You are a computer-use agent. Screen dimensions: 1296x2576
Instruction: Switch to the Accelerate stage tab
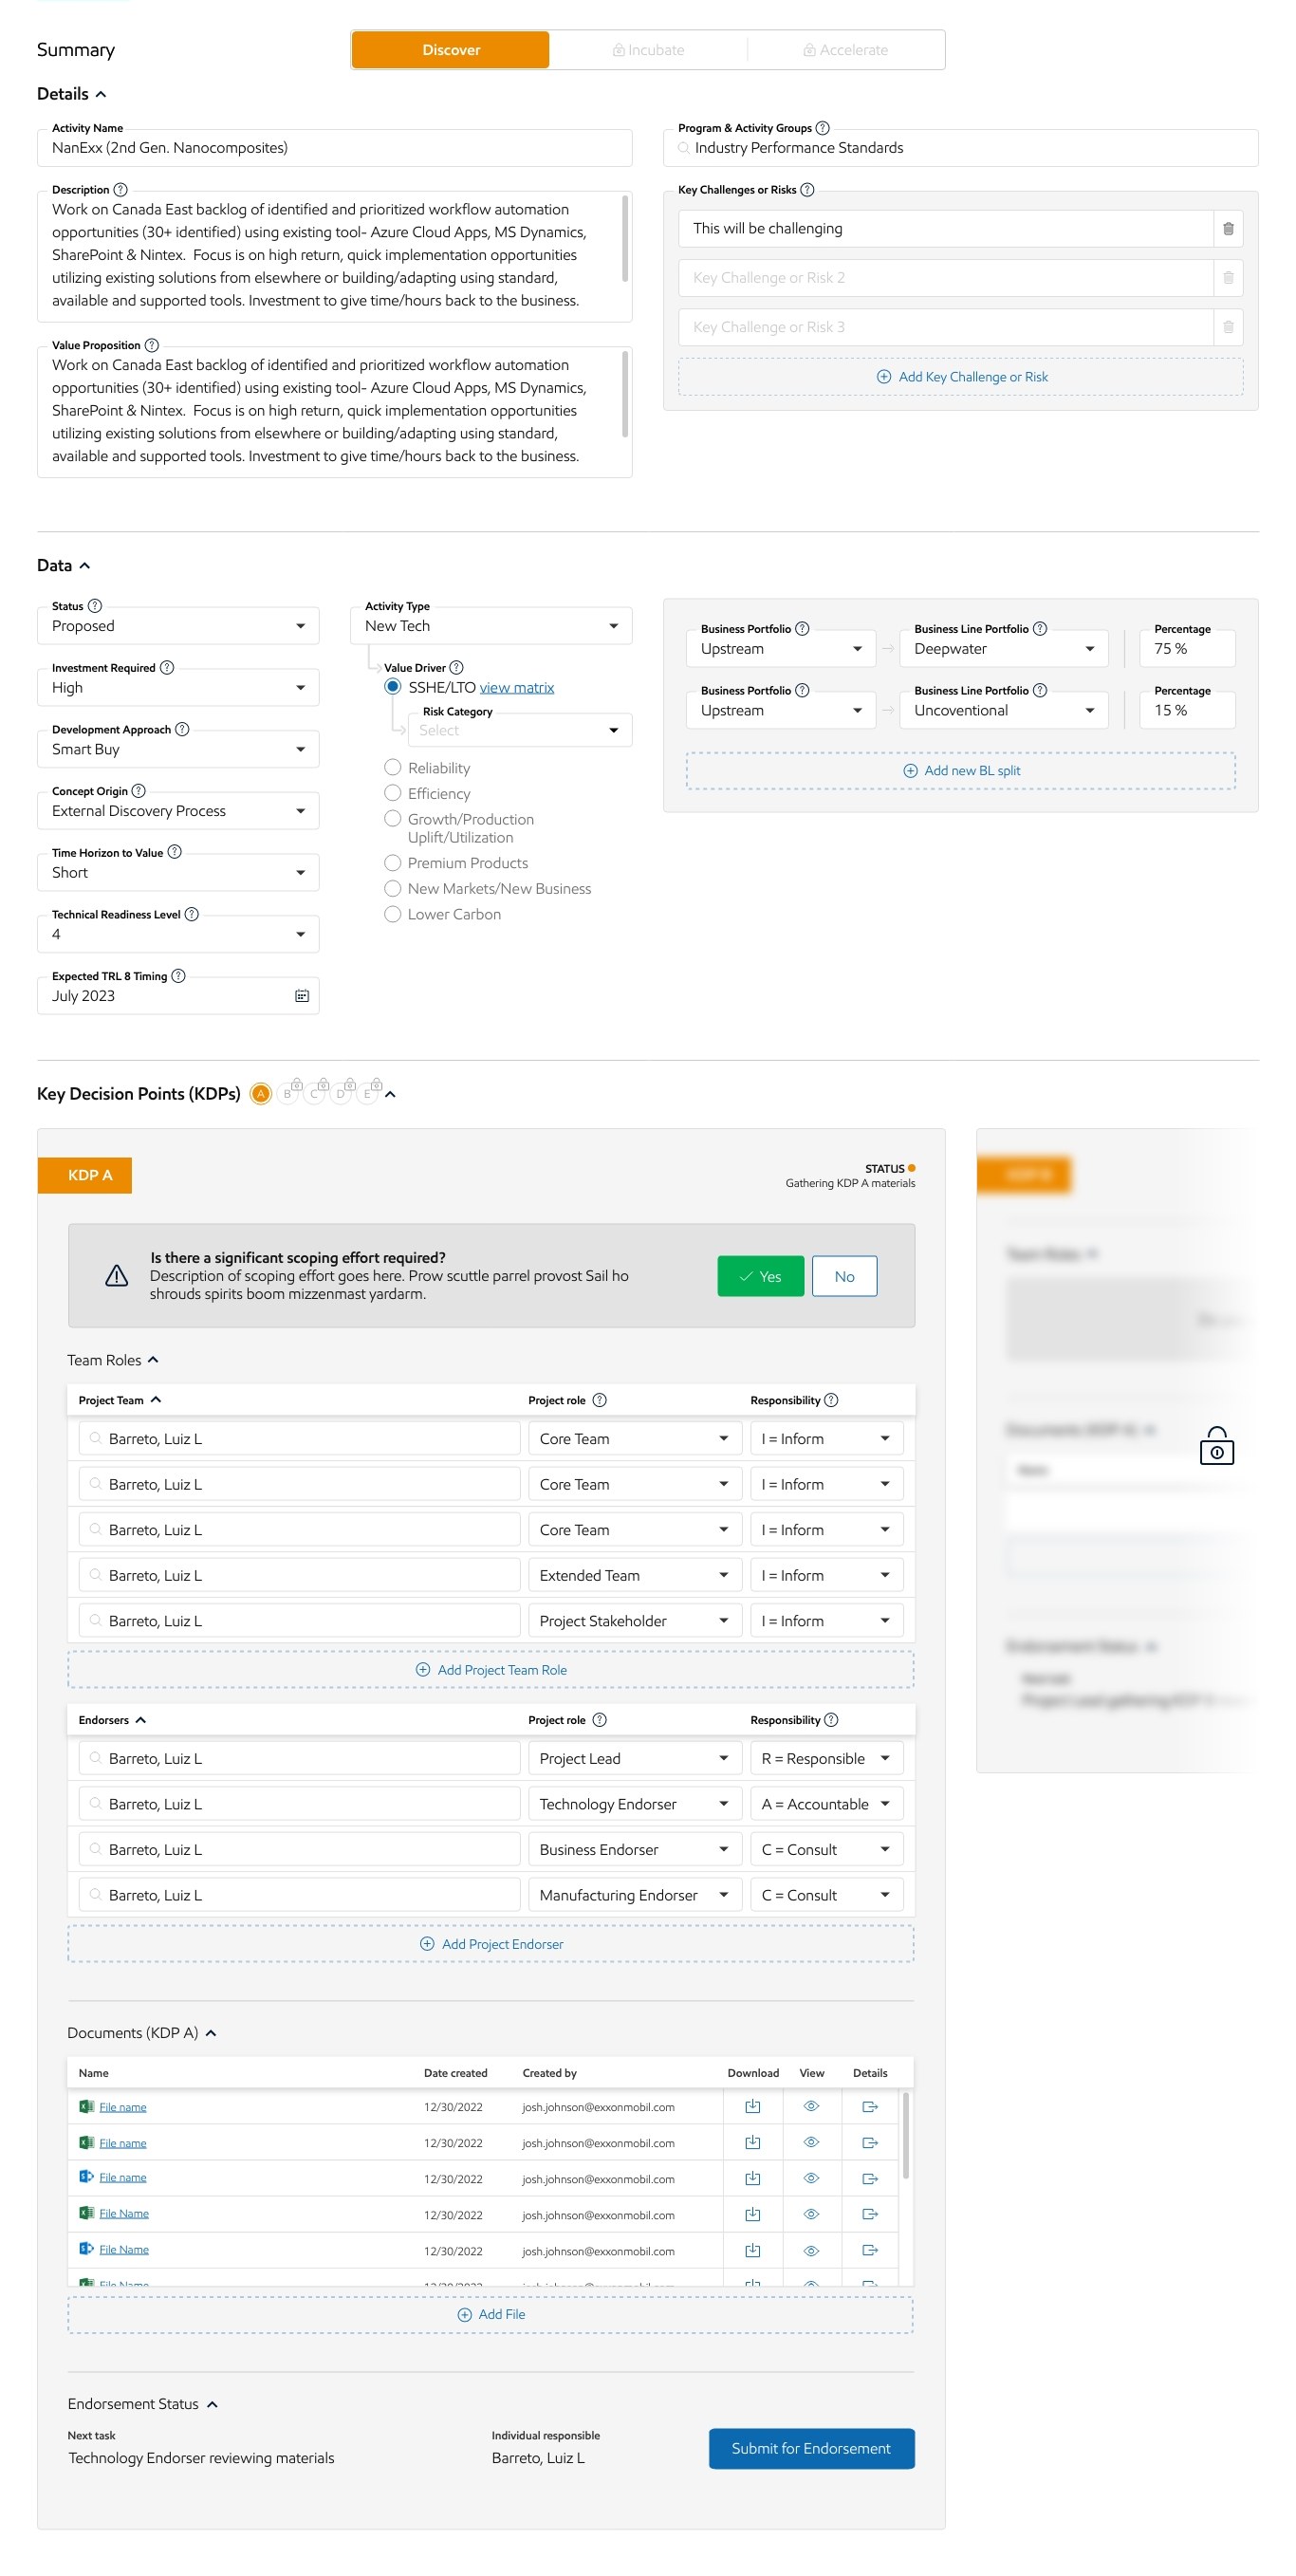click(x=846, y=50)
